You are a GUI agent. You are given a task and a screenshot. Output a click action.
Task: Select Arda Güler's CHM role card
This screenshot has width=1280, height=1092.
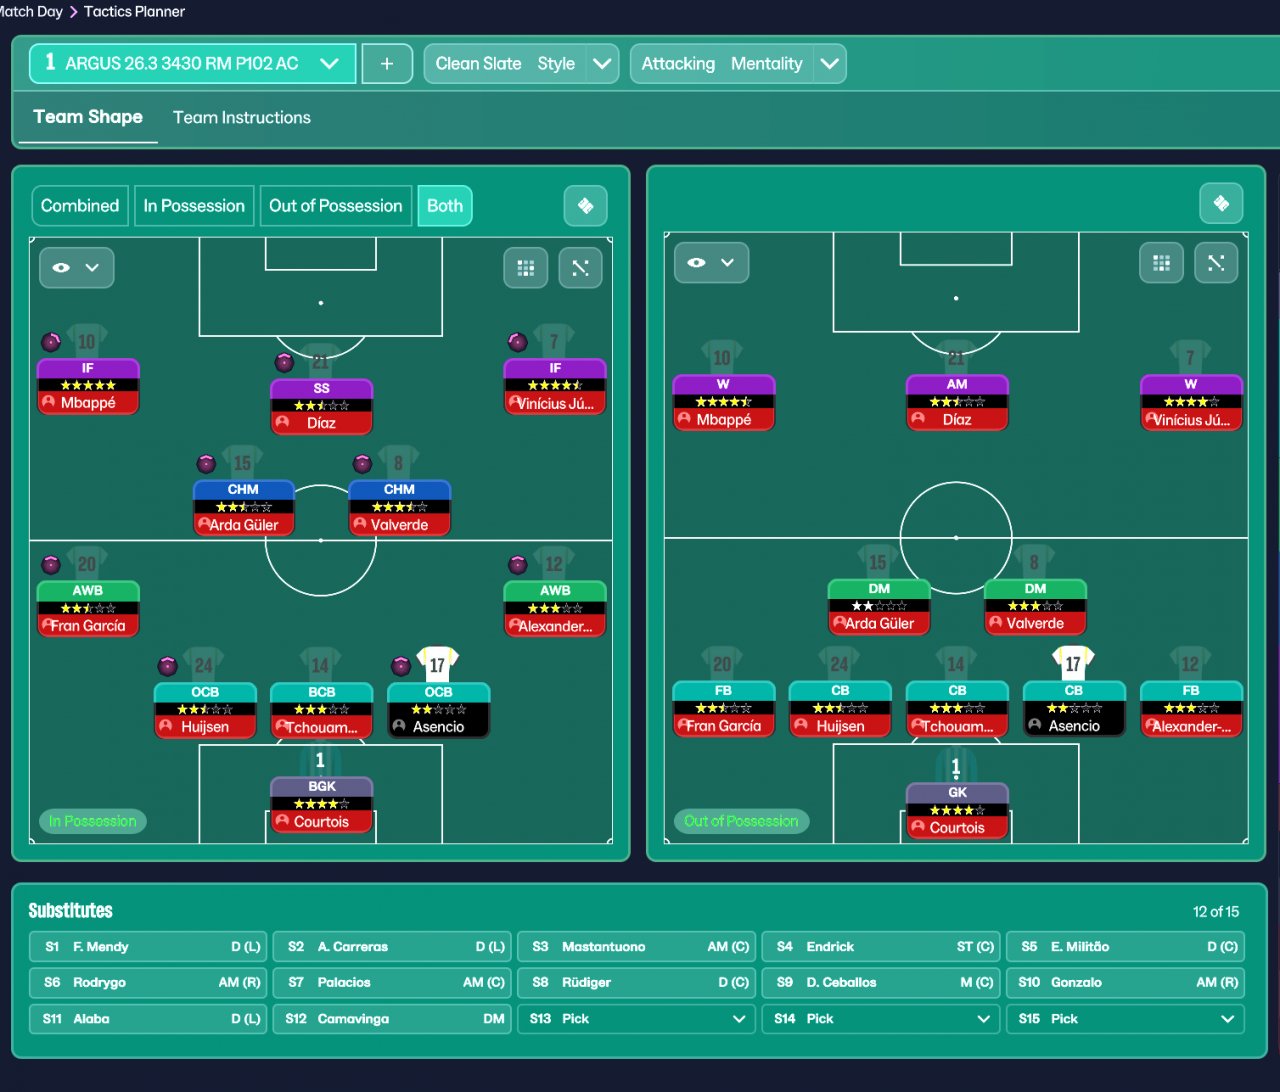[x=244, y=507]
